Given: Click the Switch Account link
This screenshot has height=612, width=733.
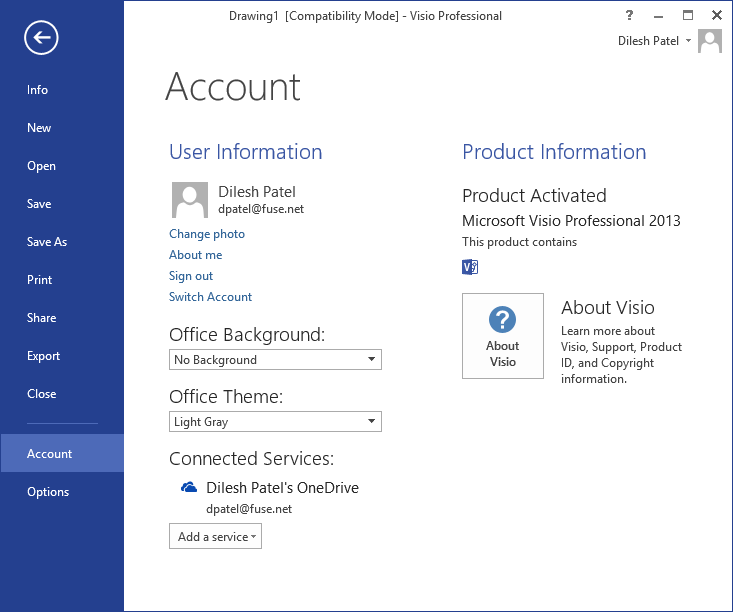Looking at the screenshot, I should pyautogui.click(x=210, y=297).
